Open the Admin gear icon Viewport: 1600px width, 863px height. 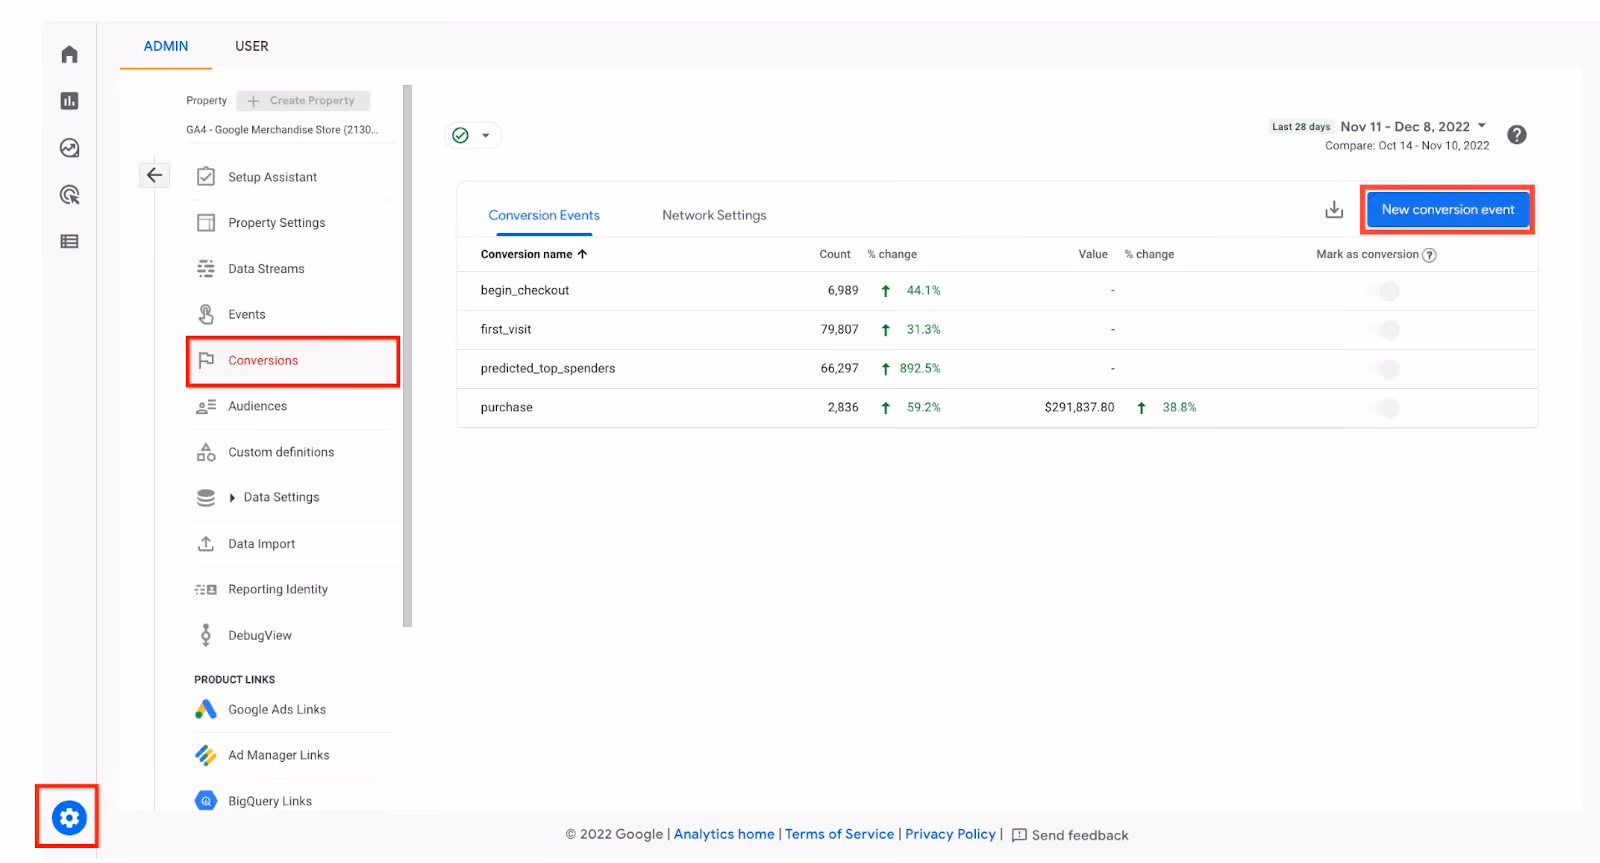tap(69, 818)
